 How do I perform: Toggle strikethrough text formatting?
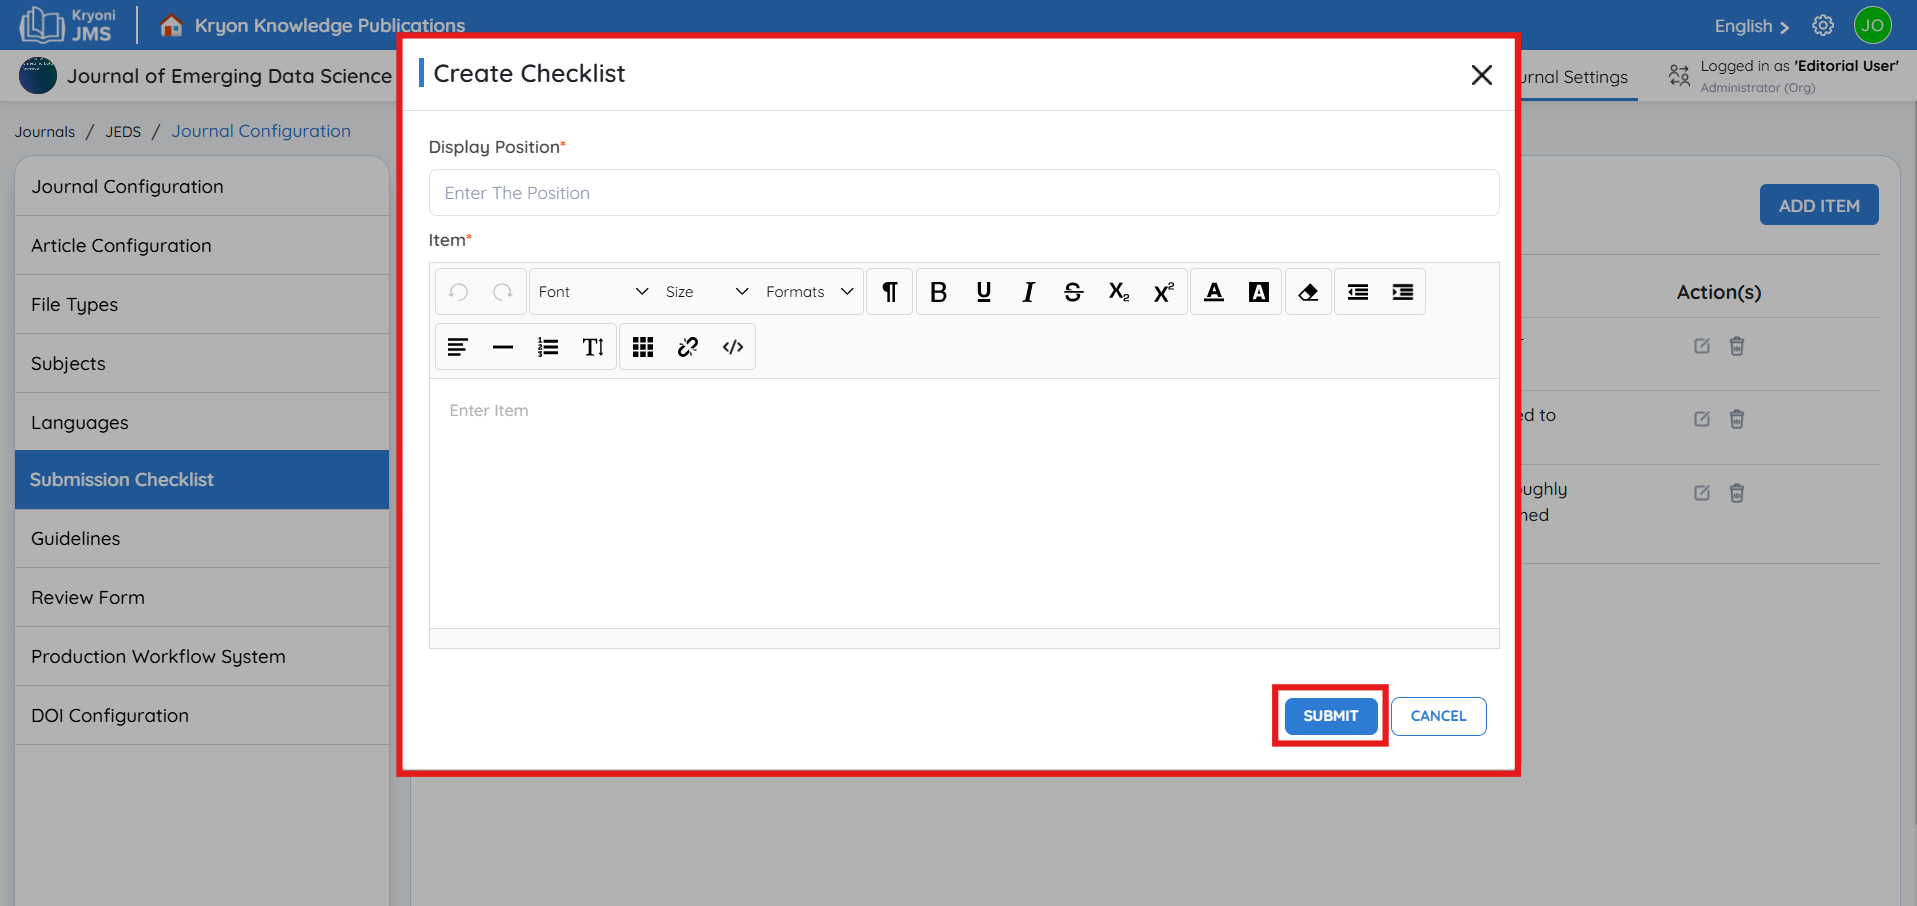(x=1073, y=292)
